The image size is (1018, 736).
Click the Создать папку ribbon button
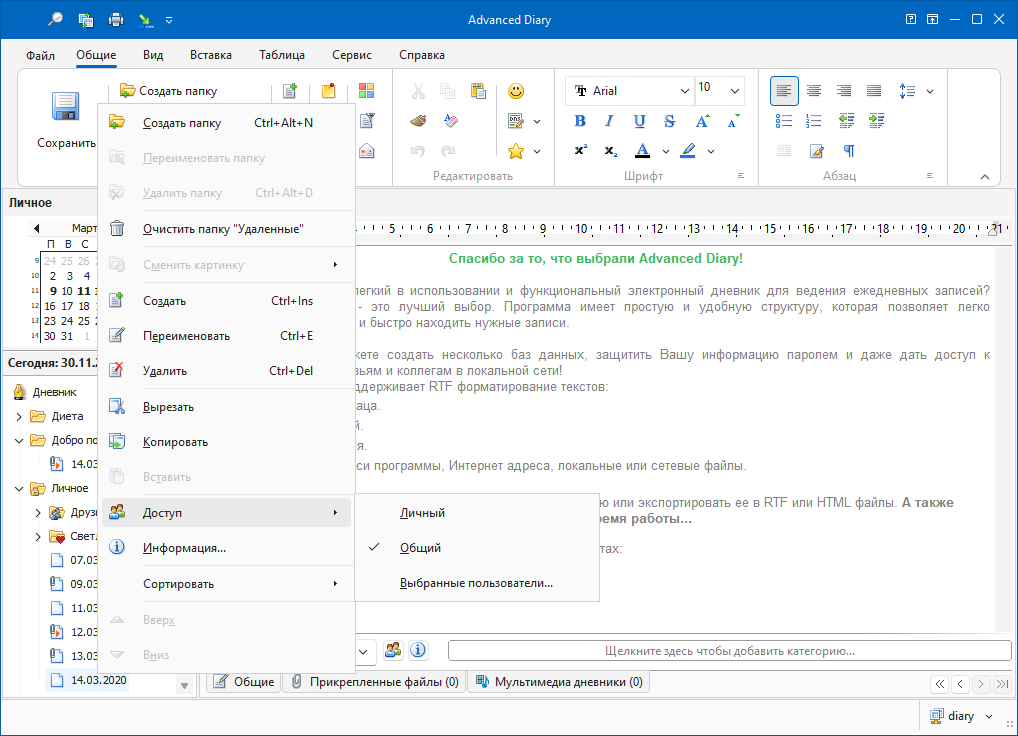(169, 91)
